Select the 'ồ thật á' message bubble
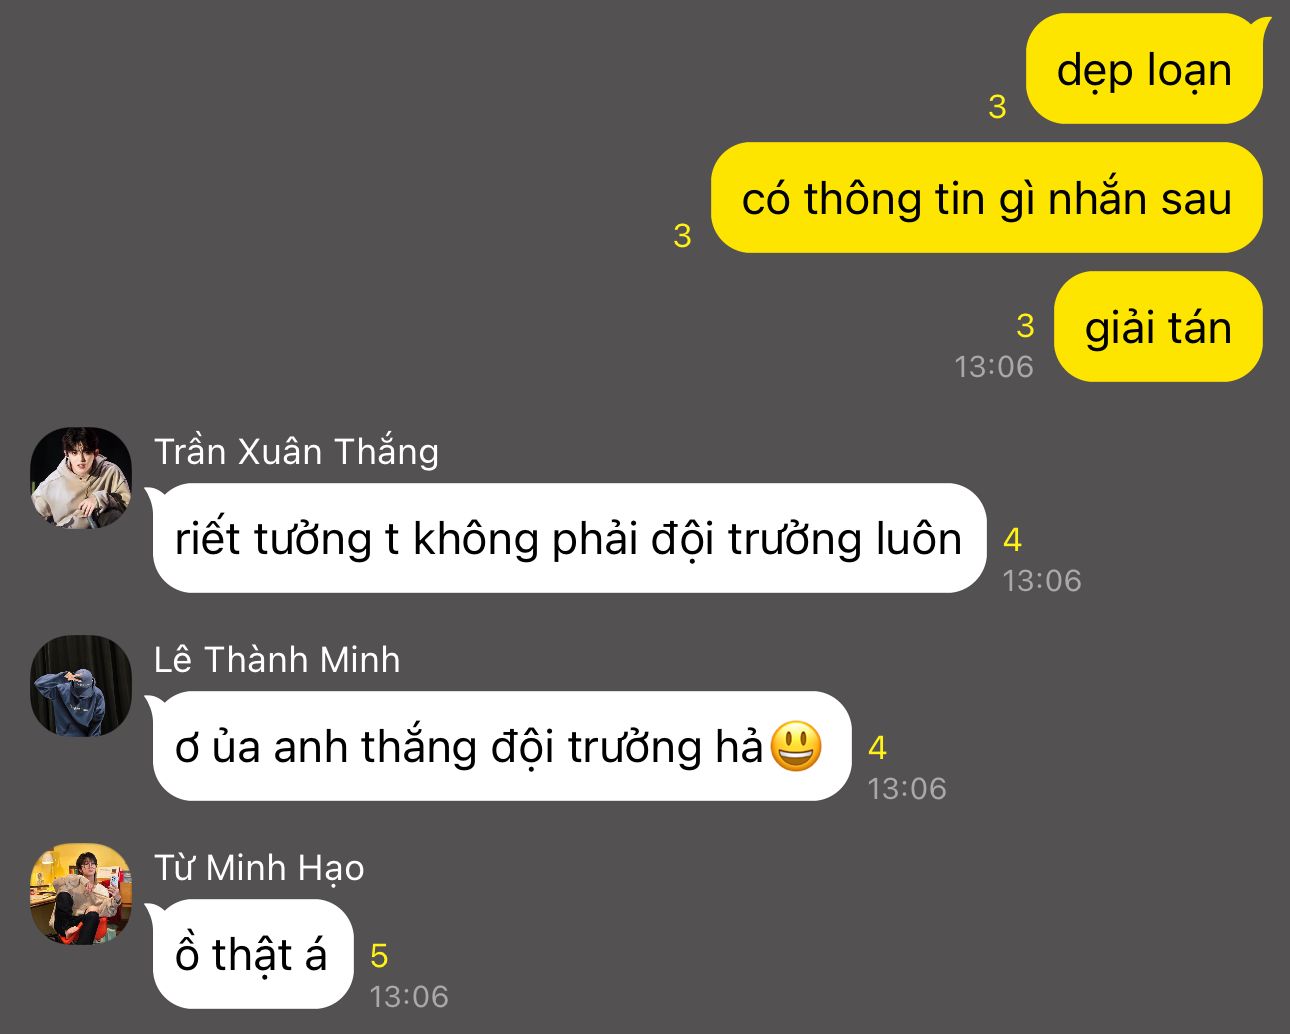Image resolution: width=1290 pixels, height=1034 pixels. (x=252, y=954)
